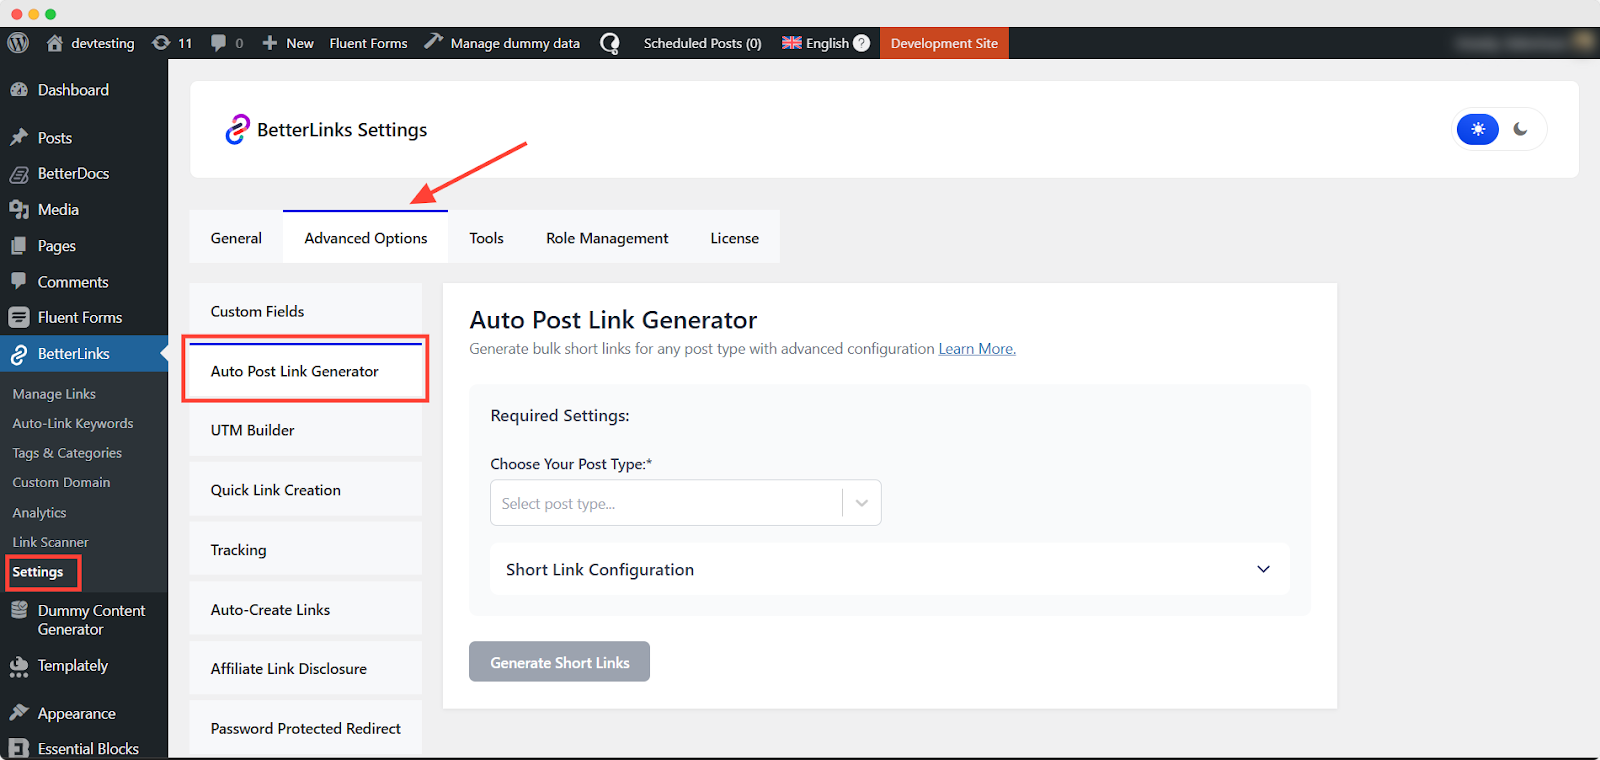This screenshot has height=760, width=1600.
Task: Open Link Scanner submenu item
Action: coord(50,542)
